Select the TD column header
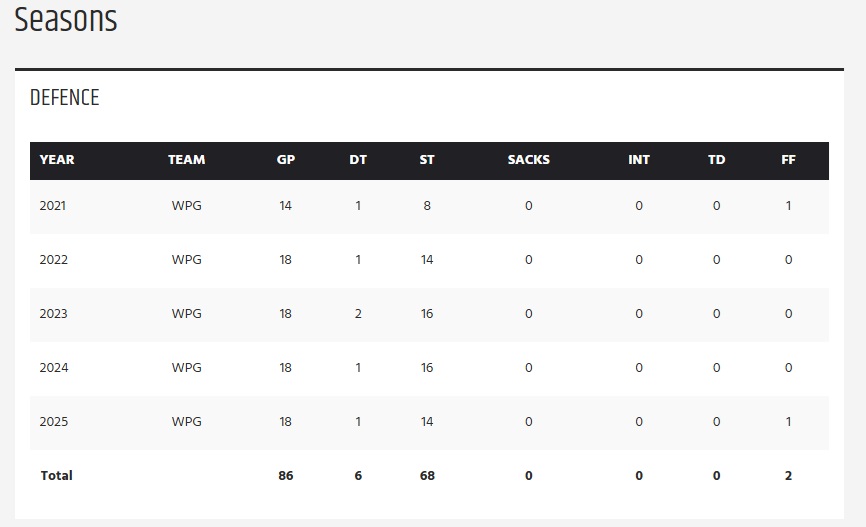Image resolution: width=866 pixels, height=527 pixels. tap(716, 160)
